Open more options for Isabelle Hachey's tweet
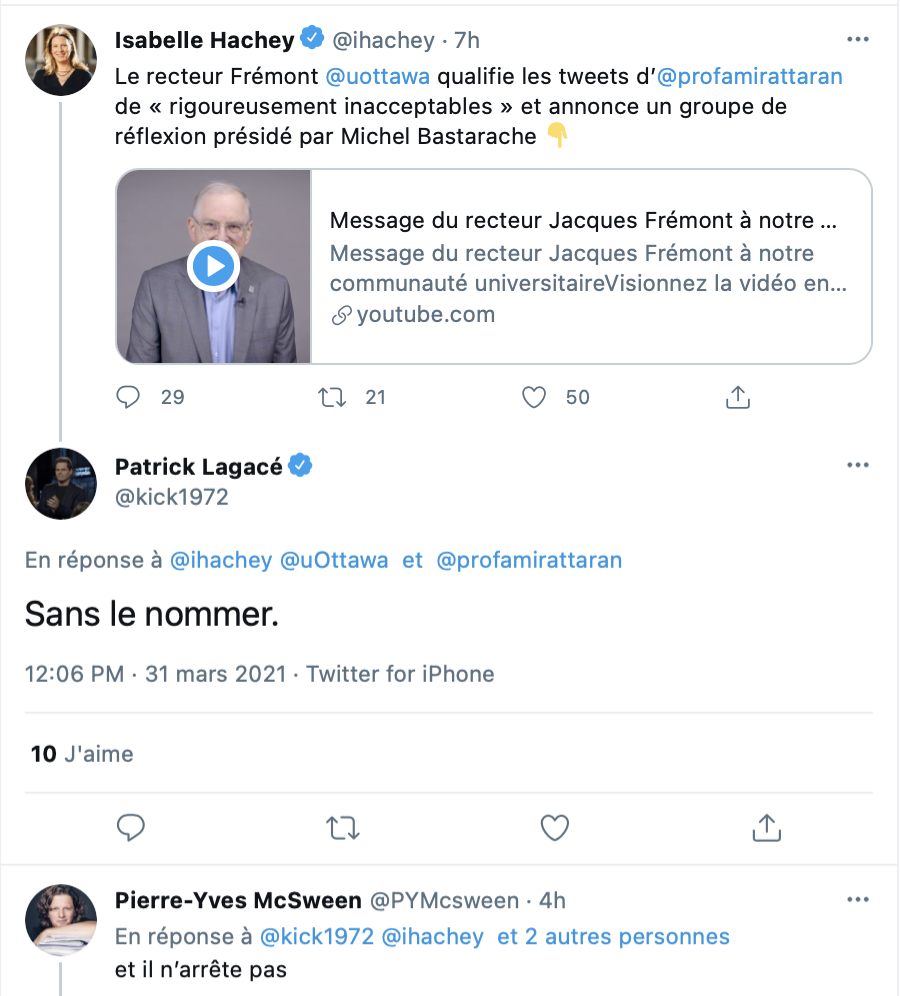This screenshot has height=996, width=900. 857,39
